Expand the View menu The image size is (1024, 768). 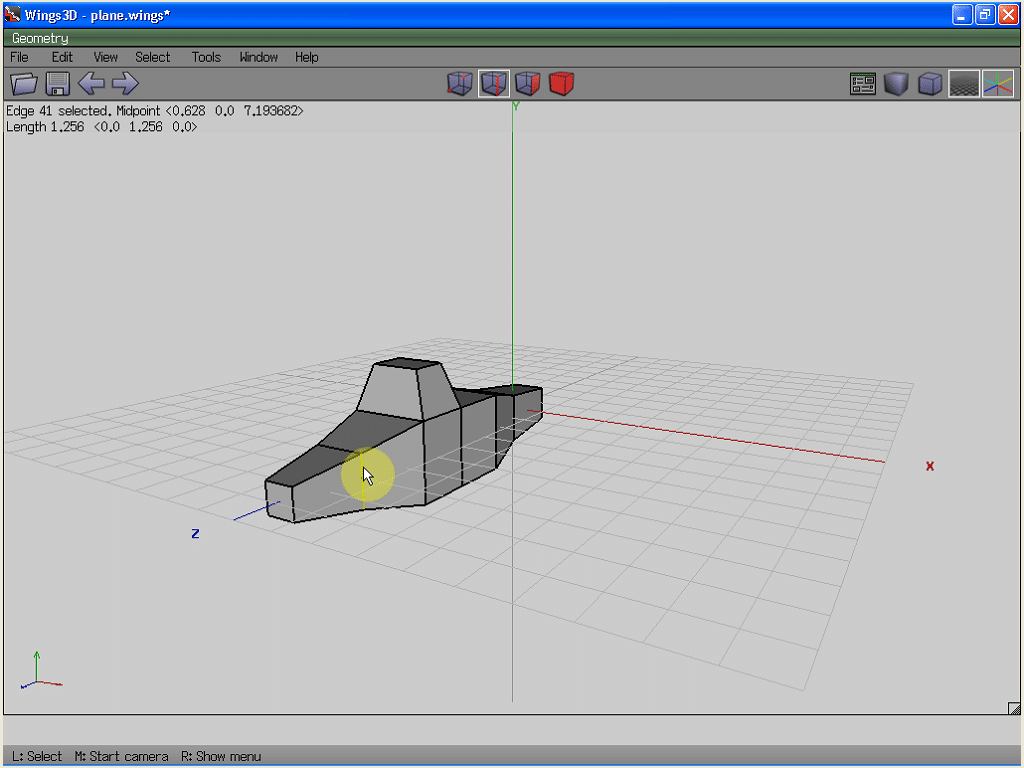tap(105, 57)
